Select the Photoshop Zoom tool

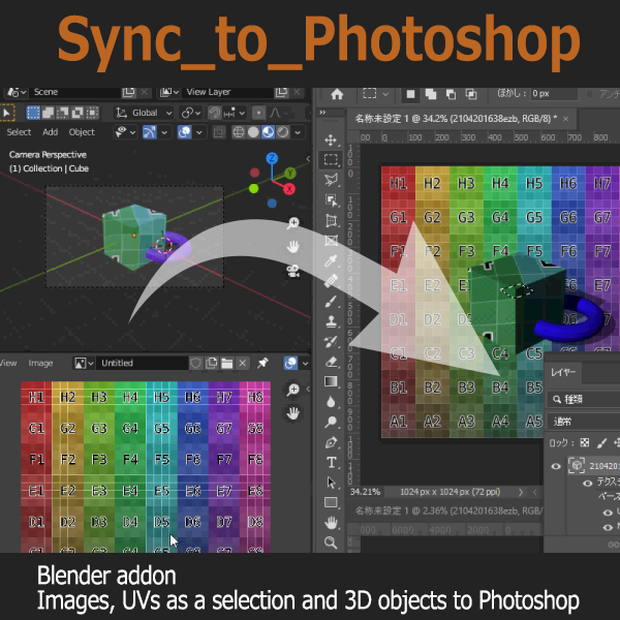click(331, 542)
